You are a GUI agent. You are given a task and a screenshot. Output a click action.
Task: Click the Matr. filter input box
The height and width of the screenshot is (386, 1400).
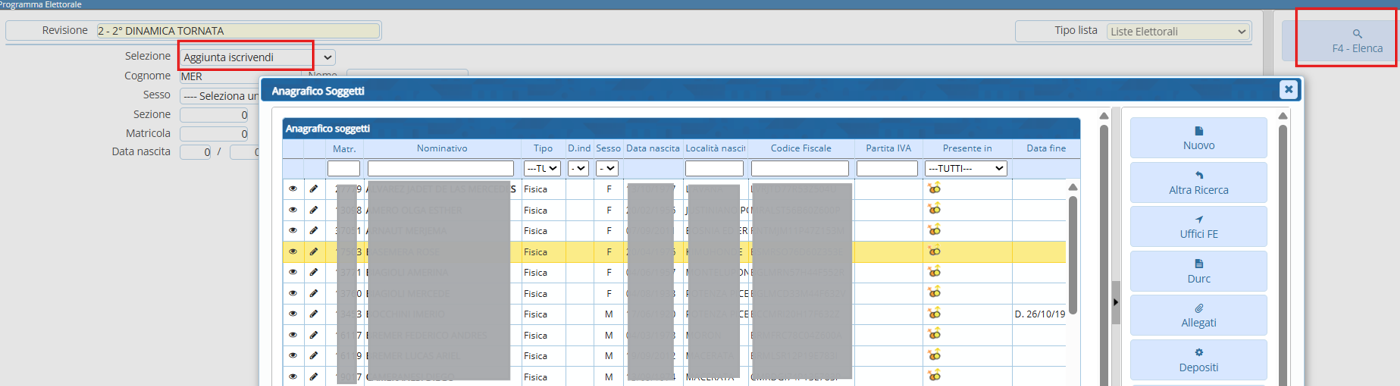[343, 168]
